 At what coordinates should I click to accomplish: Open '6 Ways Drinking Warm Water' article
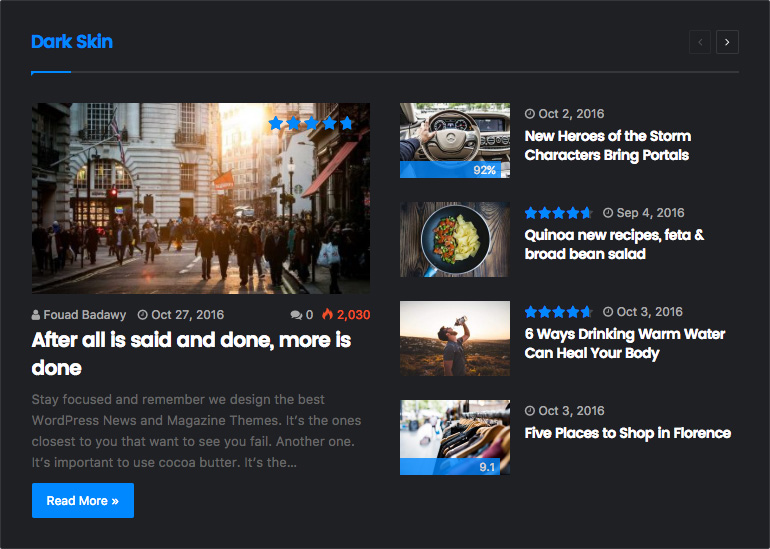point(625,344)
